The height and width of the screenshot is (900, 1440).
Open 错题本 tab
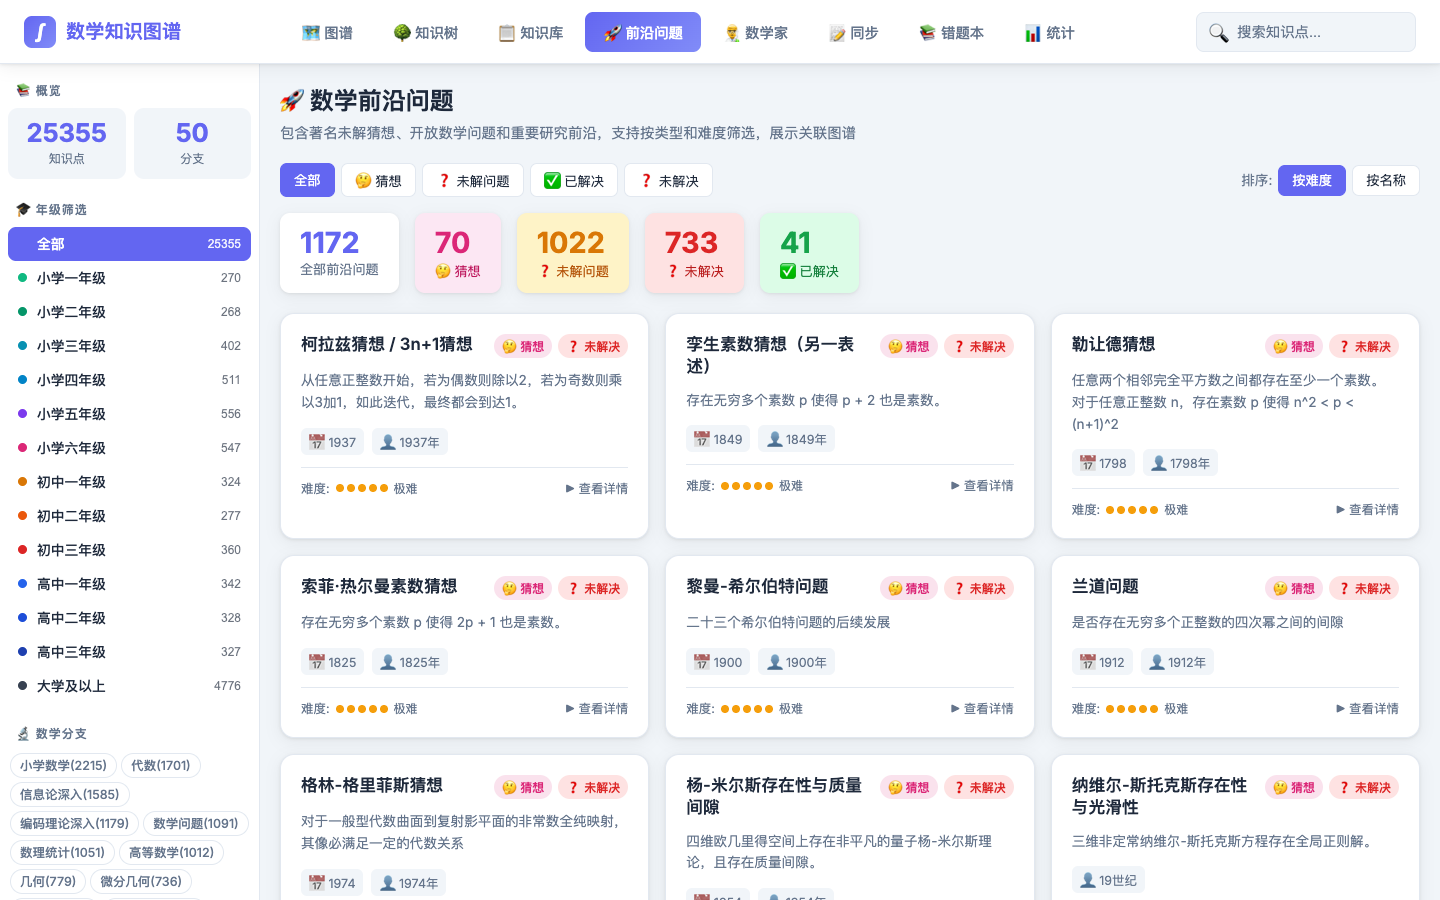952,33
